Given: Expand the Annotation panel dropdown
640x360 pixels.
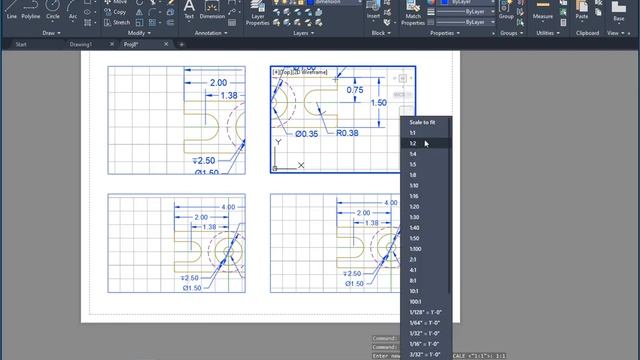Looking at the screenshot, I should (211, 33).
